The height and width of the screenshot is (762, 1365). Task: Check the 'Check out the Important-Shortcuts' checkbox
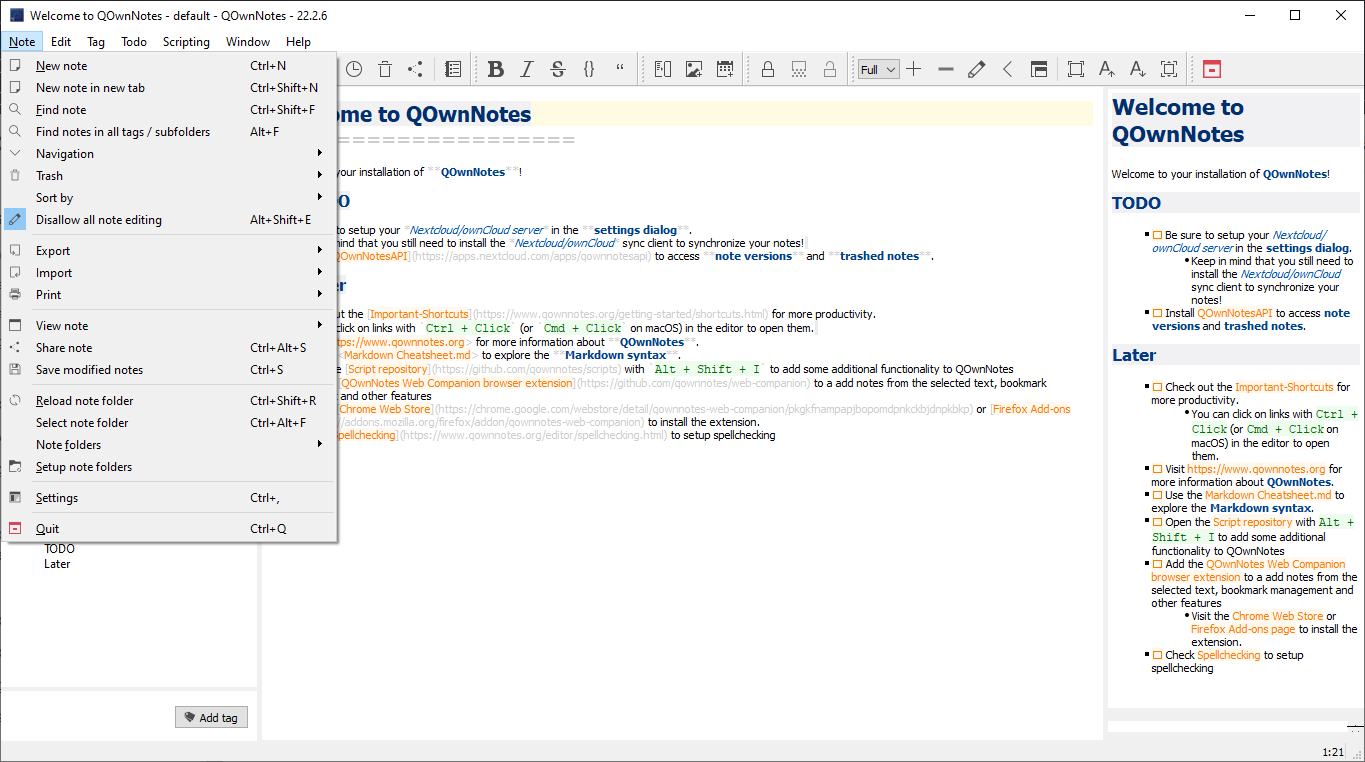1158,387
